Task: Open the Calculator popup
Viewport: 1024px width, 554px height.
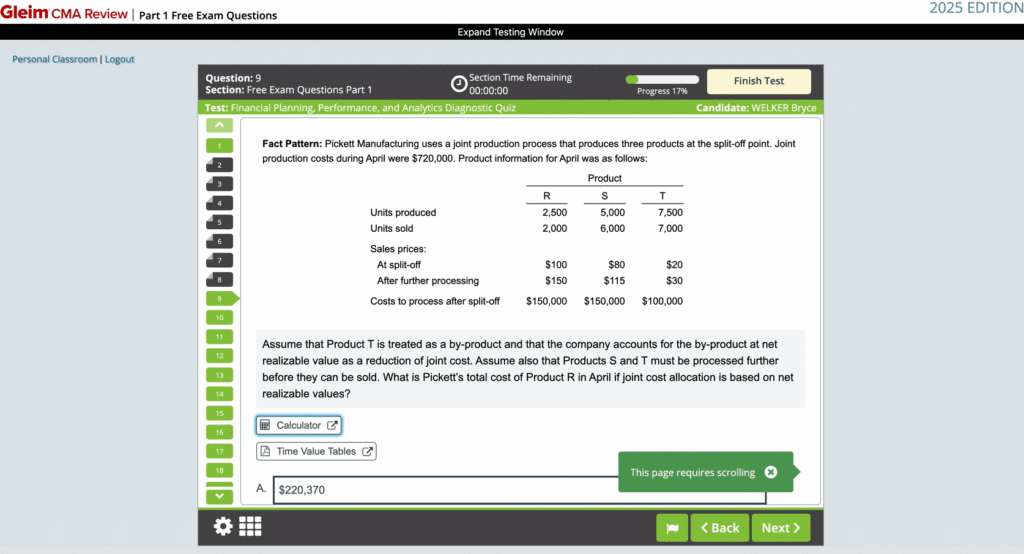Action: (298, 425)
